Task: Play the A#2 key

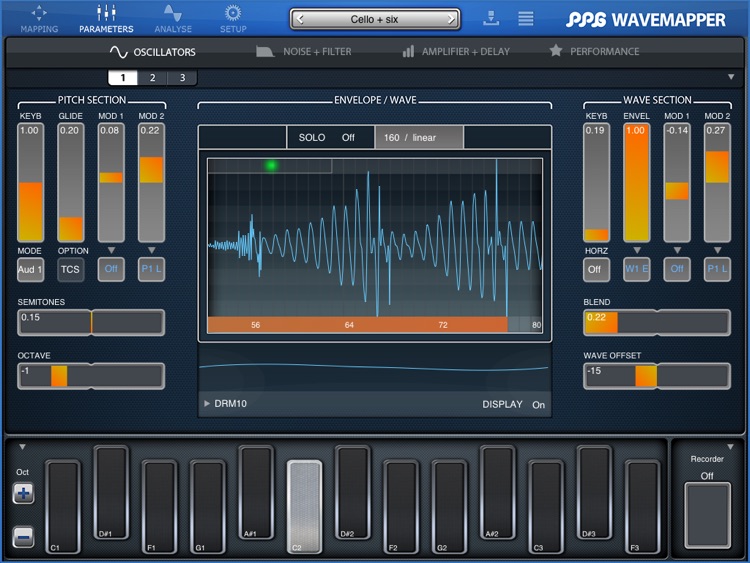Action: point(497,493)
